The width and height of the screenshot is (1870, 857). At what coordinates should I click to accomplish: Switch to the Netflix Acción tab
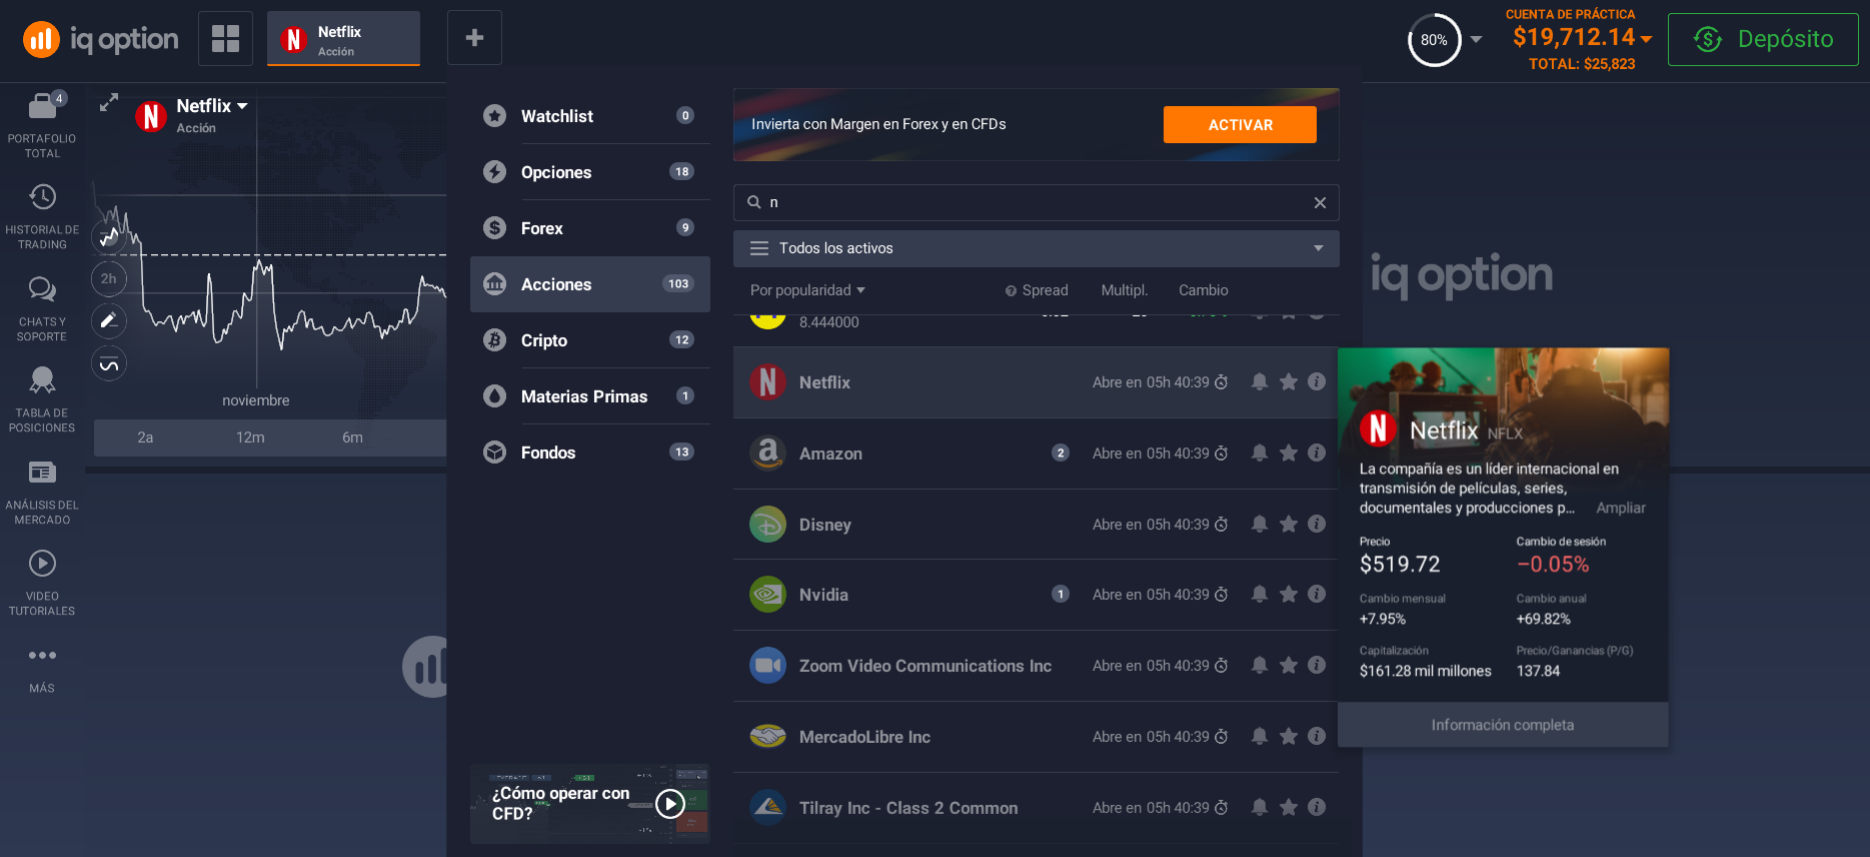(x=343, y=39)
